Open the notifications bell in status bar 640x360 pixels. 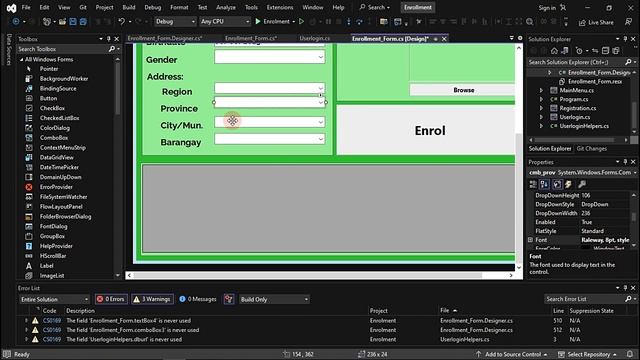click(630, 354)
